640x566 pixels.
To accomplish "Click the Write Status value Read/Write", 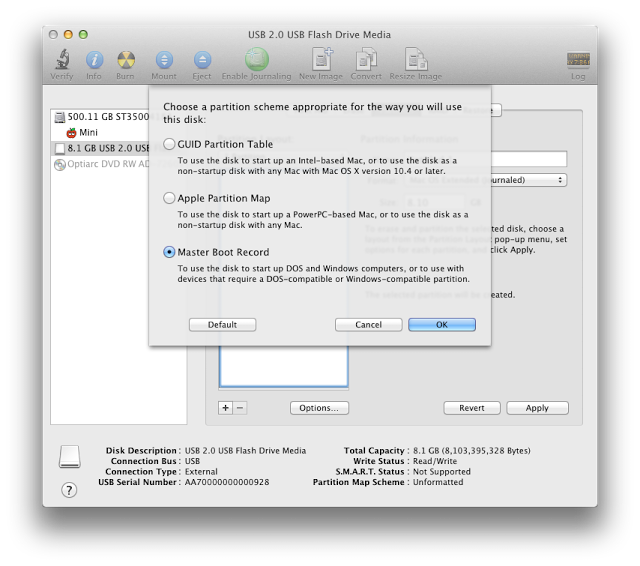I will coord(435,461).
